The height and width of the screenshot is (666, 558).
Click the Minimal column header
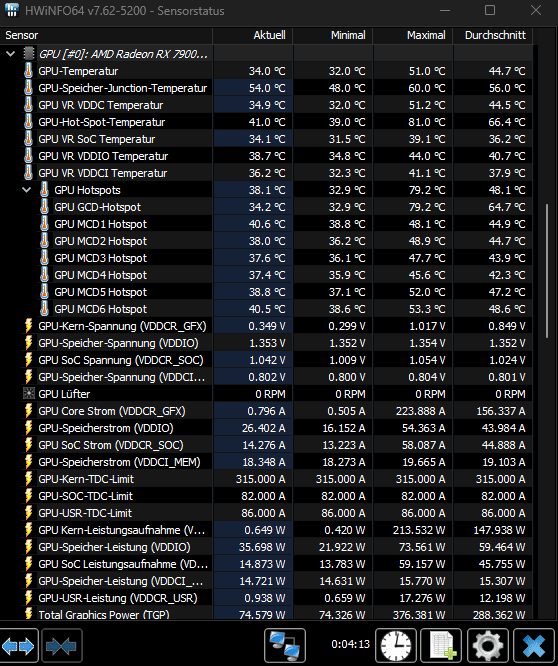pyautogui.click(x=333, y=35)
